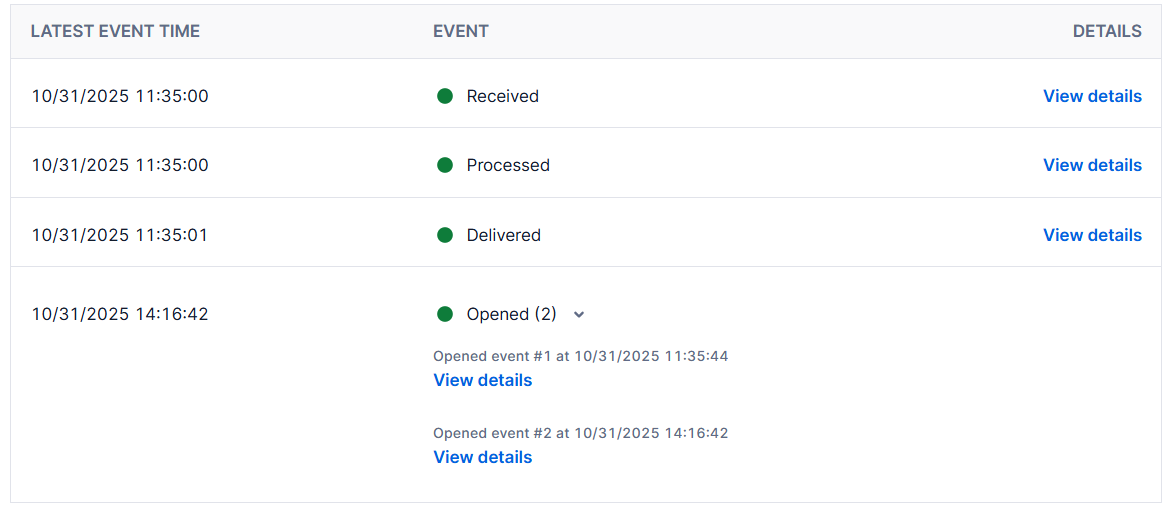Click the green status dot beside Delivered
1168x511 pixels.
pyautogui.click(x=445, y=235)
